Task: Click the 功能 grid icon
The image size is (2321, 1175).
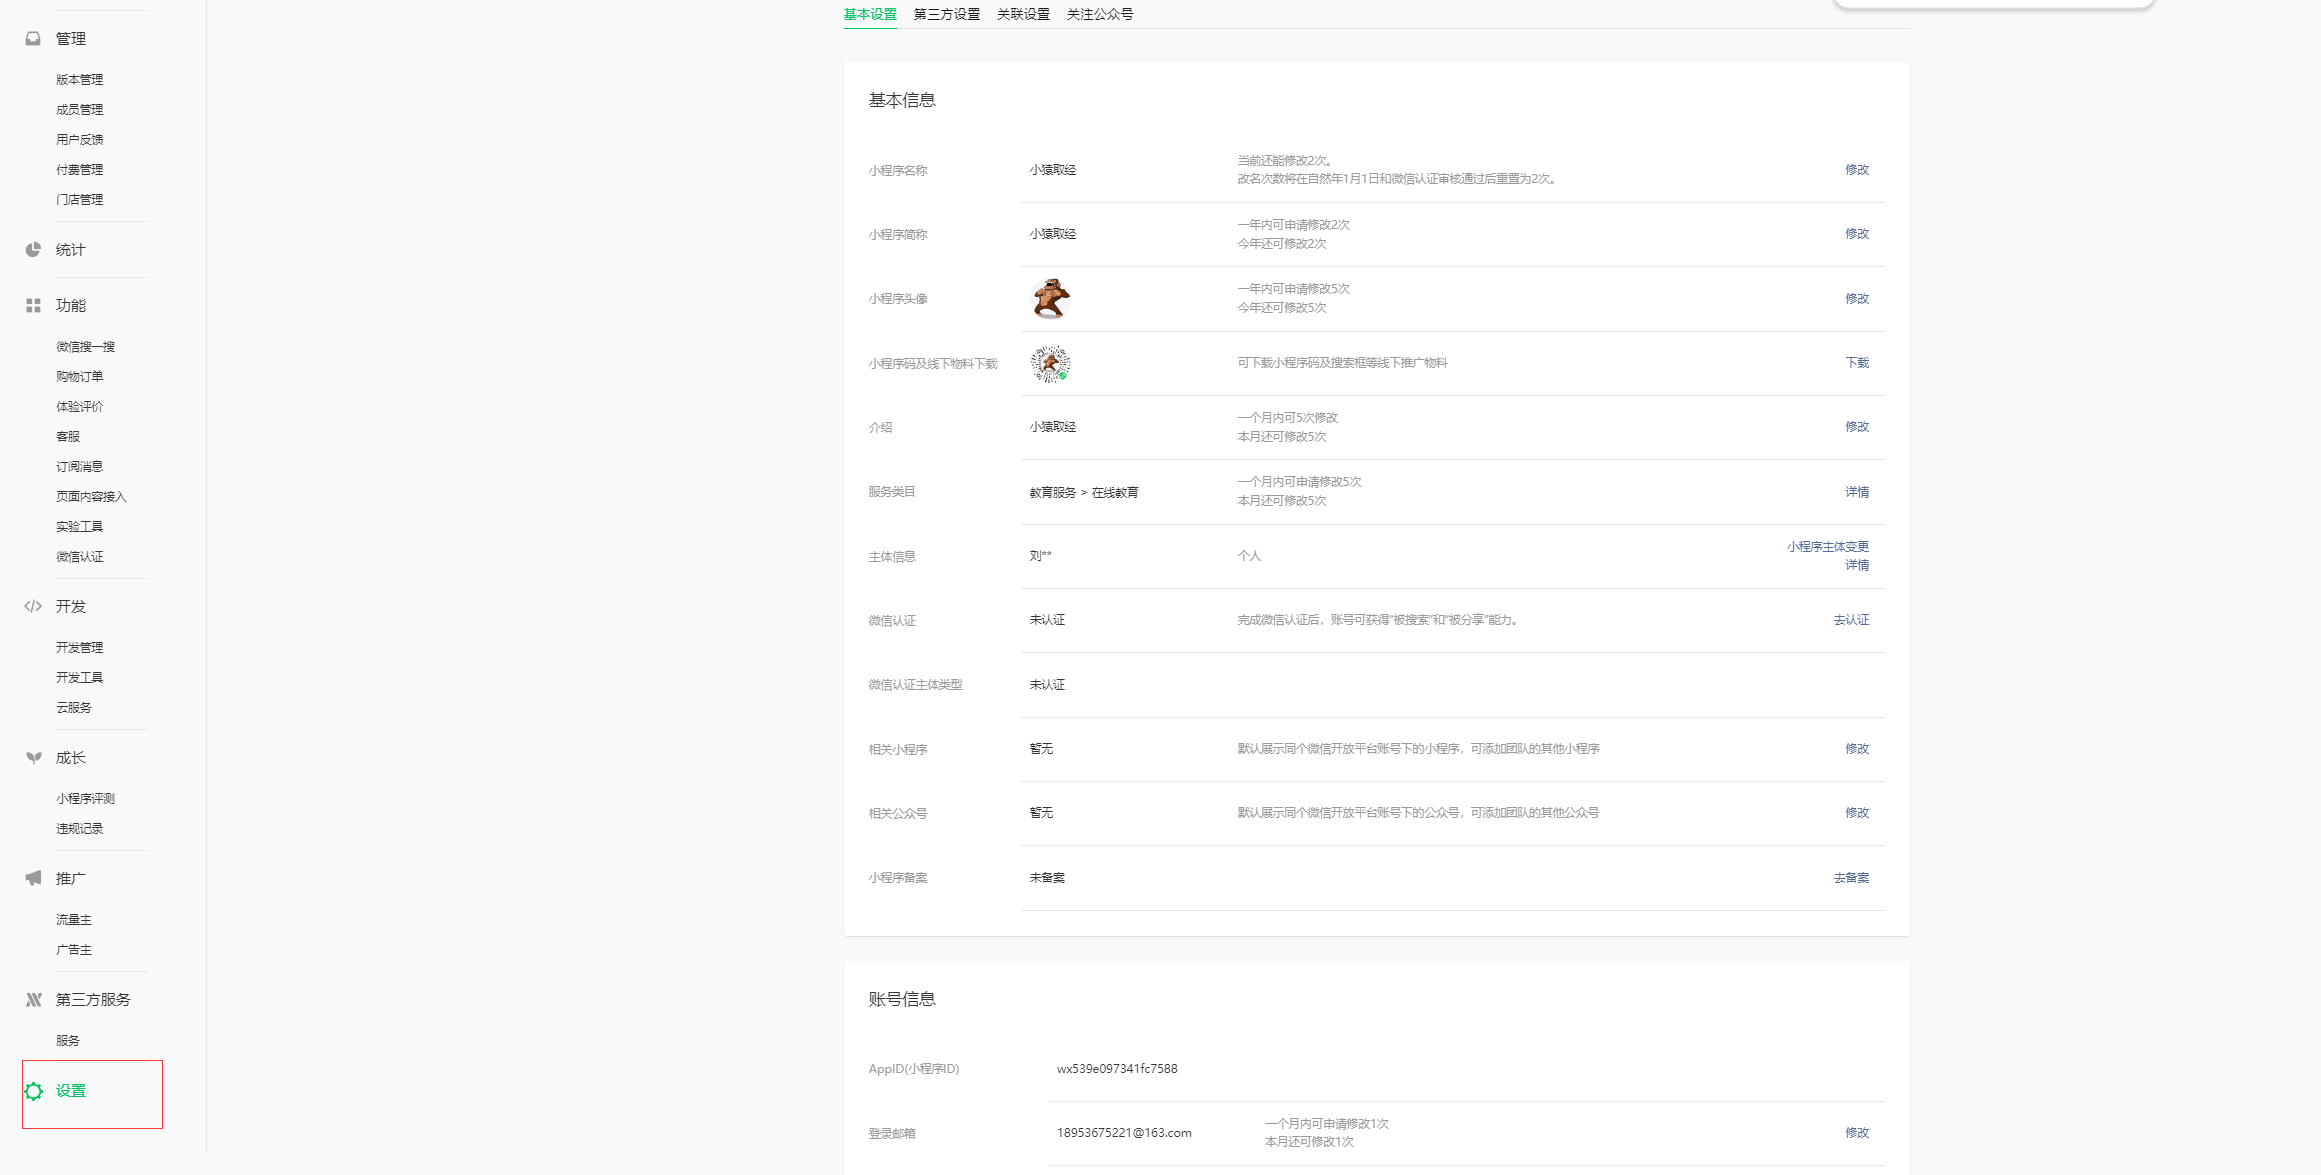Action: [33, 305]
